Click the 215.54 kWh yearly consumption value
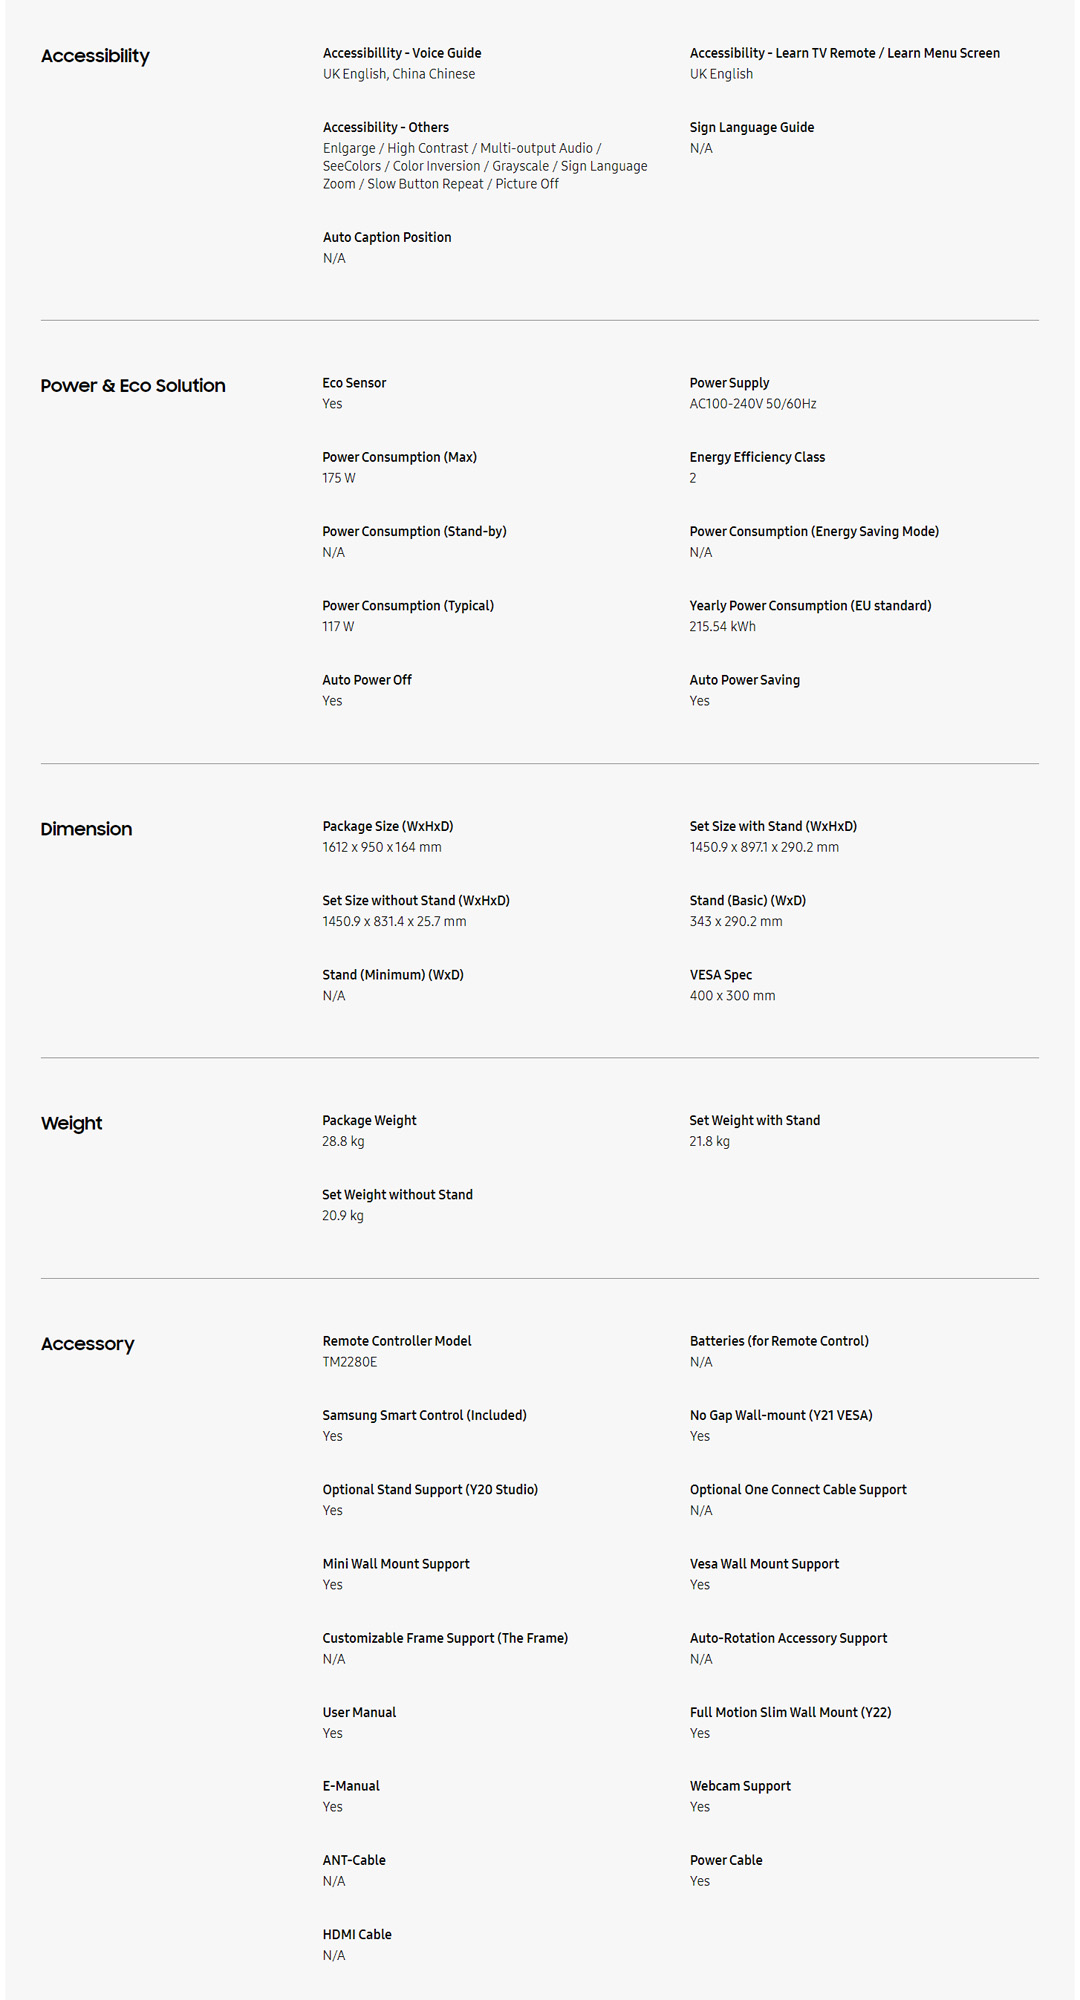The height and width of the screenshot is (2000, 1080). coord(722,627)
